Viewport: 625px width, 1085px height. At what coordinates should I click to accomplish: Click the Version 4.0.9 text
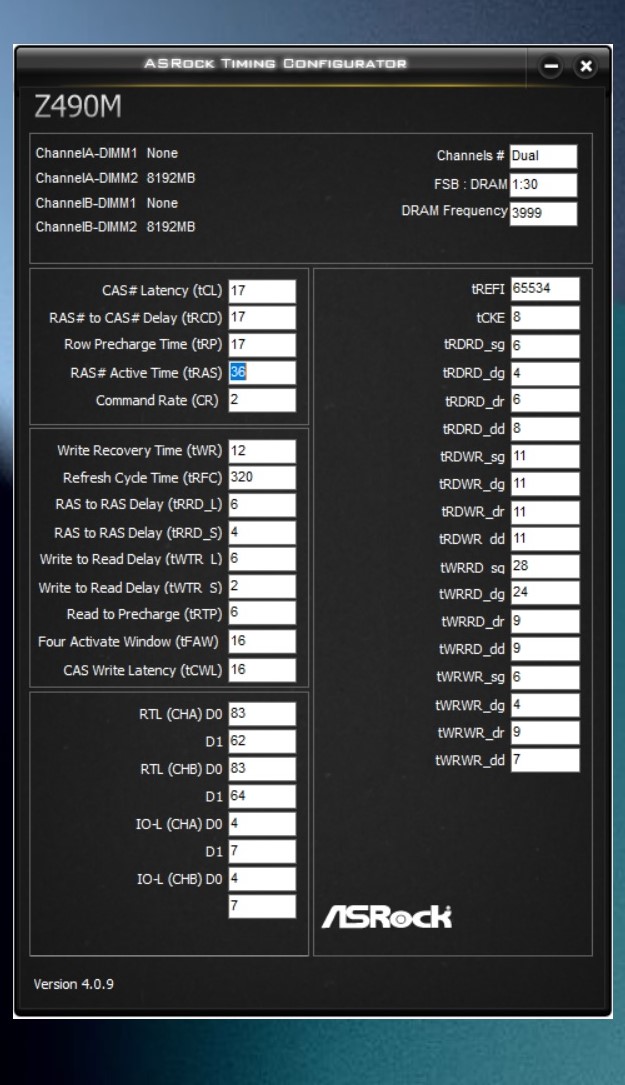pos(73,984)
